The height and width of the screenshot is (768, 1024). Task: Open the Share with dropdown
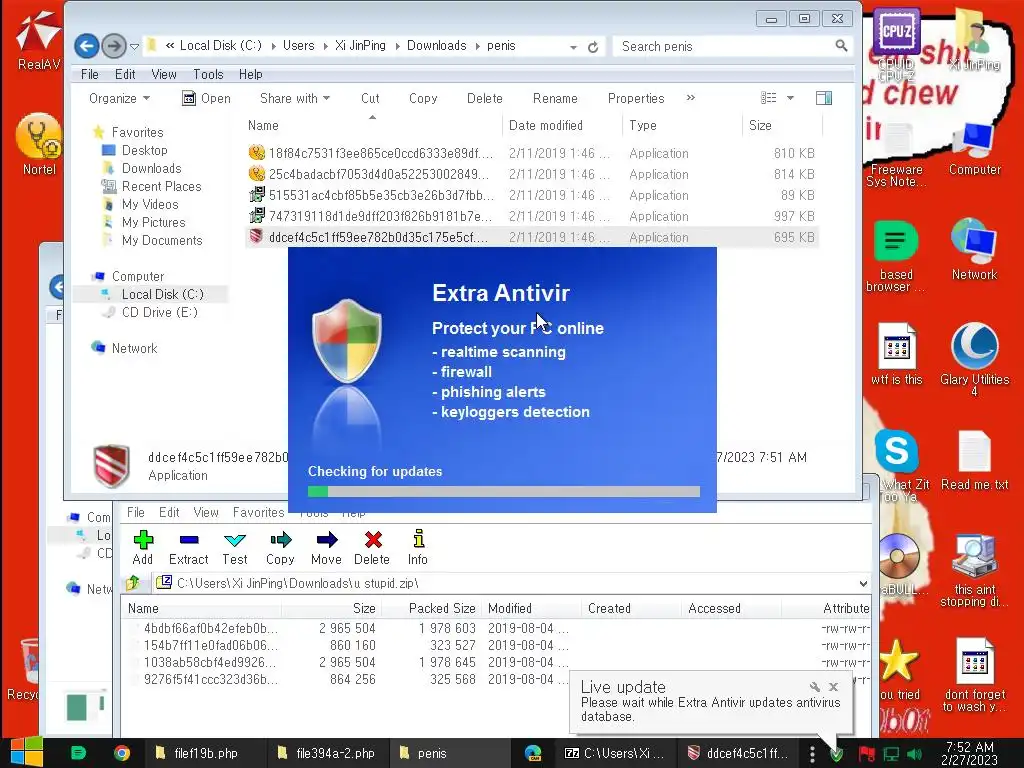[295, 98]
